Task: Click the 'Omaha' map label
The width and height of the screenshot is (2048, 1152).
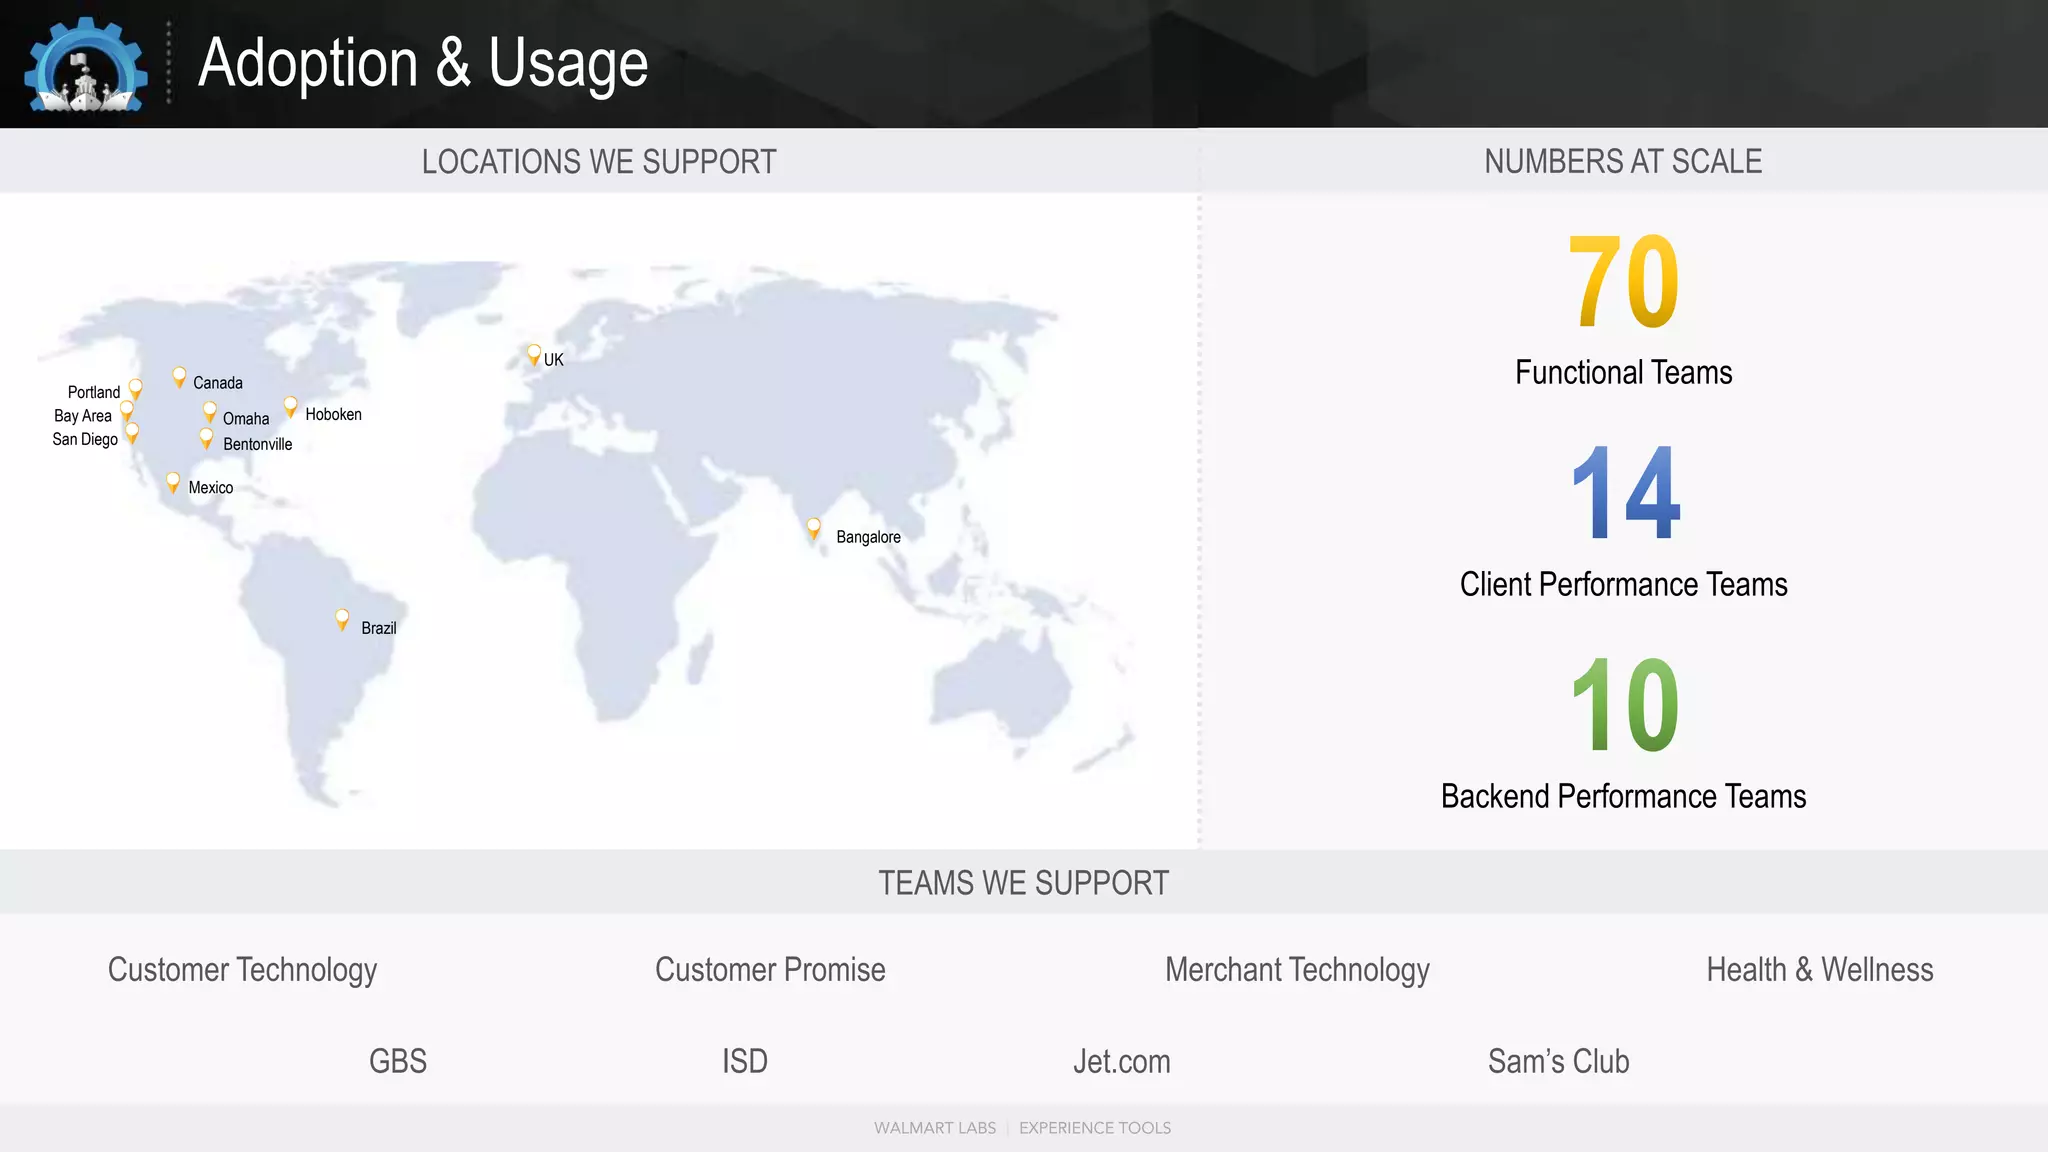Action: 246,419
